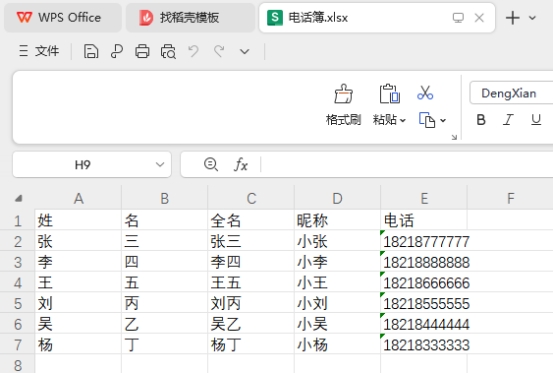Click the DengXian font name box
The image size is (554, 373).
coord(511,93)
